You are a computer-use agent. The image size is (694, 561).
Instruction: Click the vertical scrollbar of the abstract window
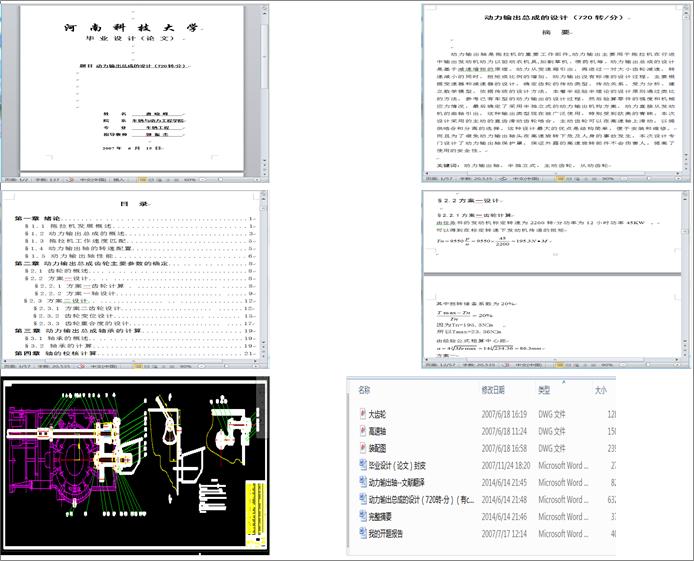pyautogui.click(x=685, y=88)
